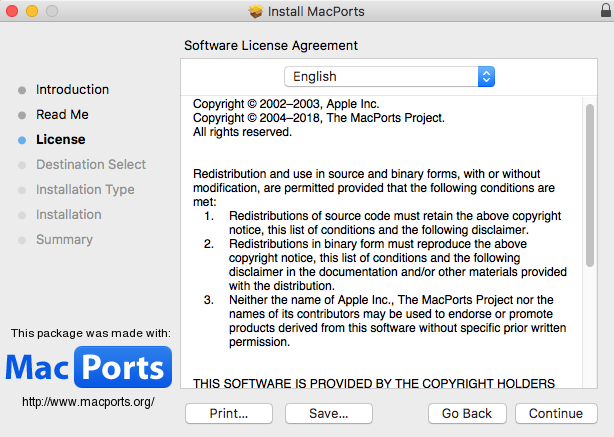Viewport: 614px width, 437px height.
Task: Click the blue dropdown arrows stepper
Action: pyautogui.click(x=486, y=76)
